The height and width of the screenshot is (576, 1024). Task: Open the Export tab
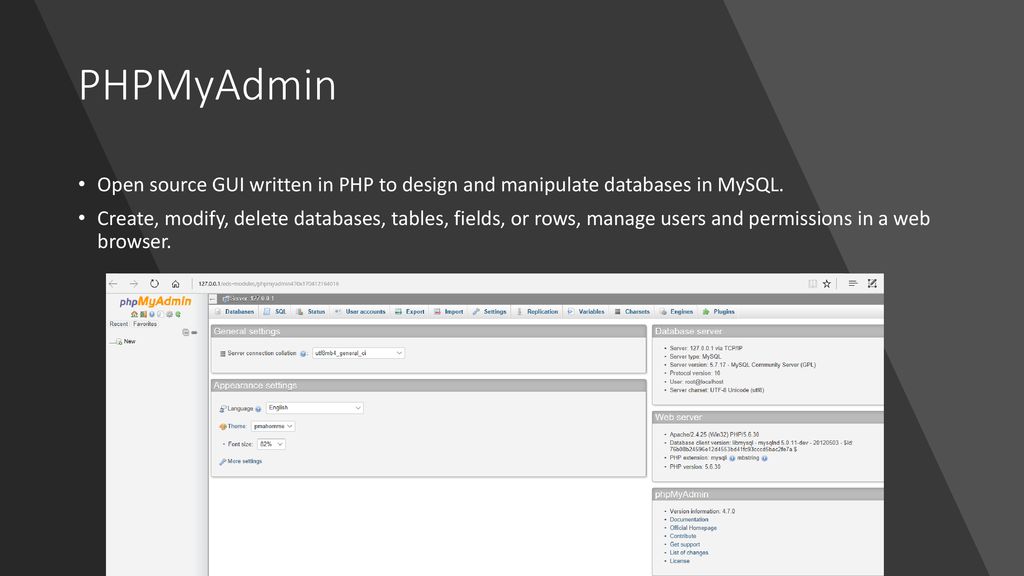tap(409, 312)
